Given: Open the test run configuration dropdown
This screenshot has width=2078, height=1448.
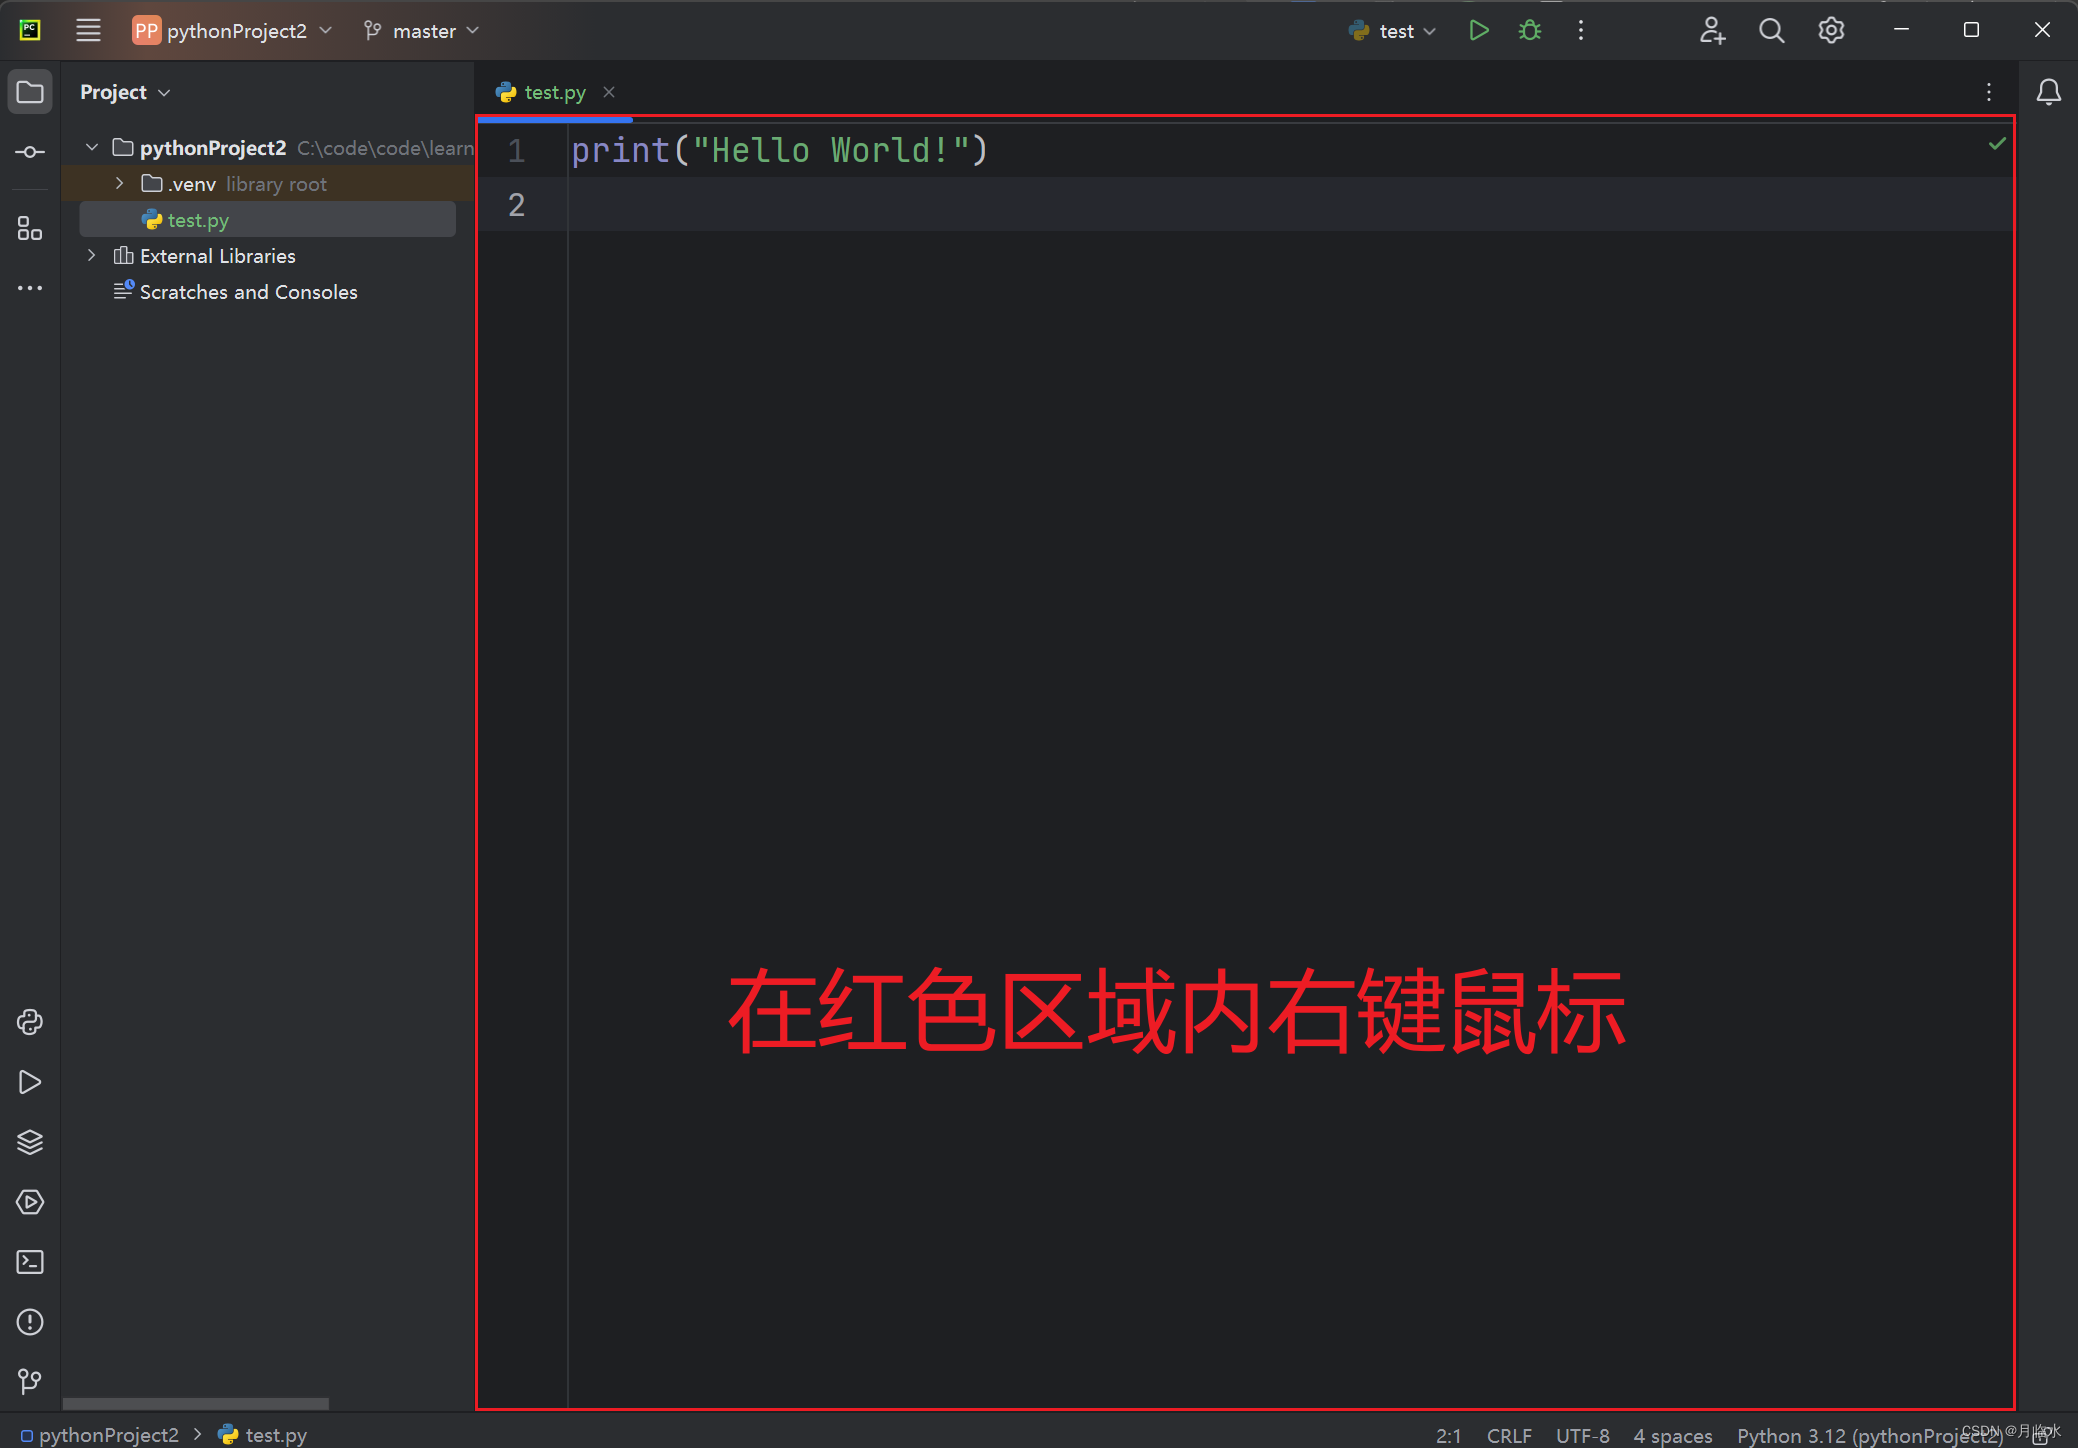Looking at the screenshot, I should [x=1396, y=31].
